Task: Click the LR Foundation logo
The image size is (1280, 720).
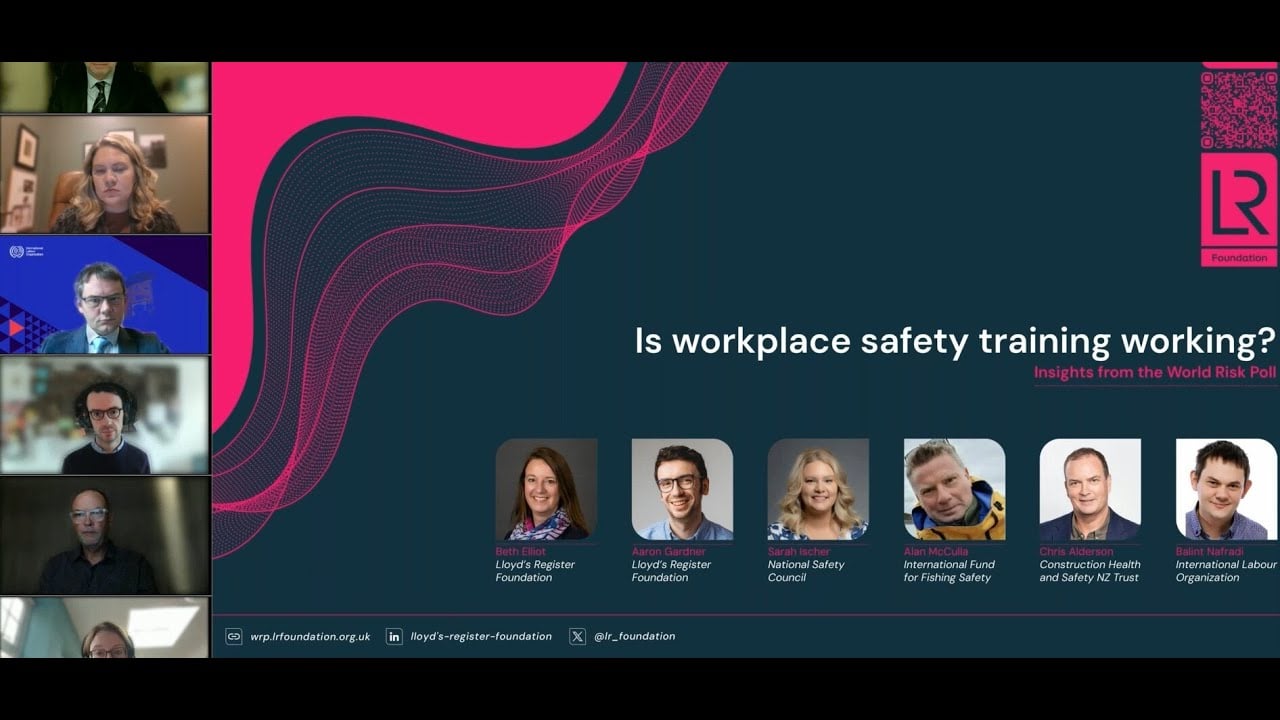Action: 1239,210
